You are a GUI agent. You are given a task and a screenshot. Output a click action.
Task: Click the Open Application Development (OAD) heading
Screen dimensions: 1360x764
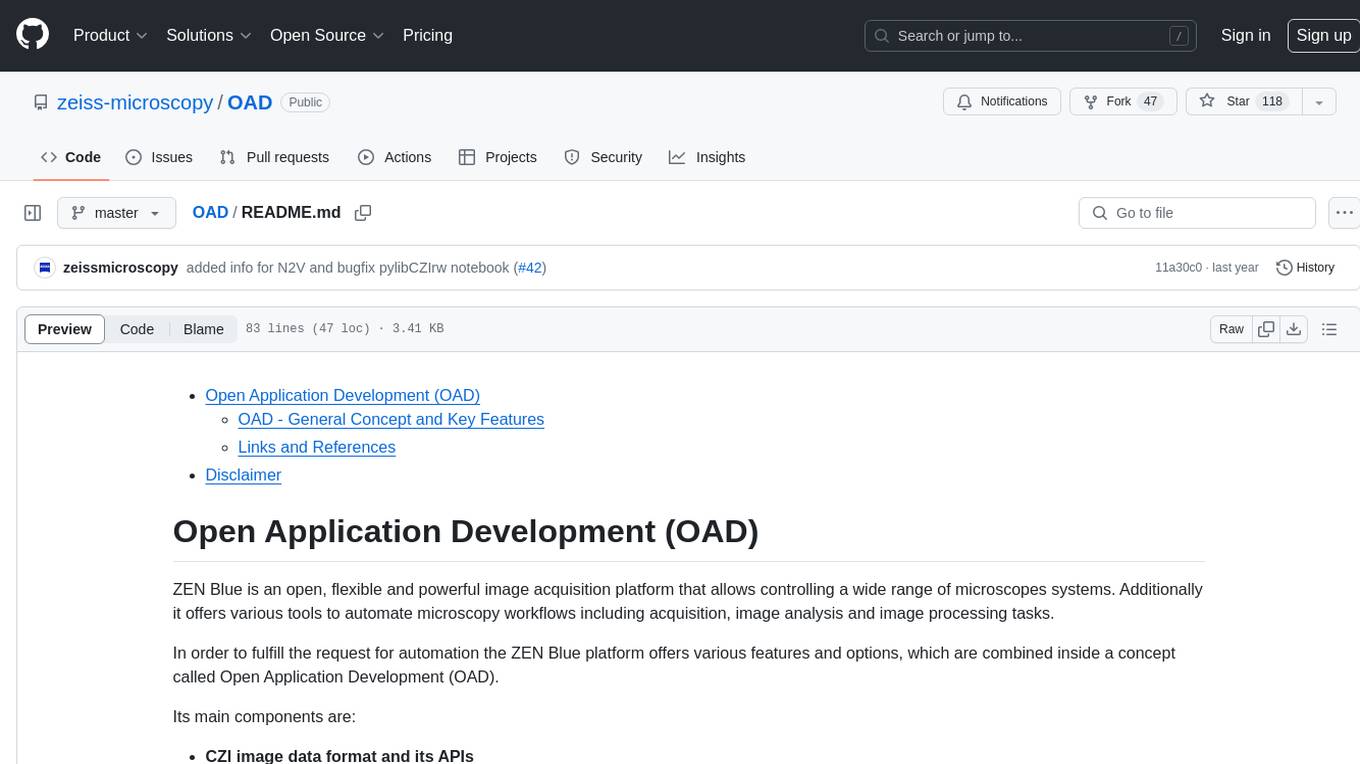(x=466, y=531)
